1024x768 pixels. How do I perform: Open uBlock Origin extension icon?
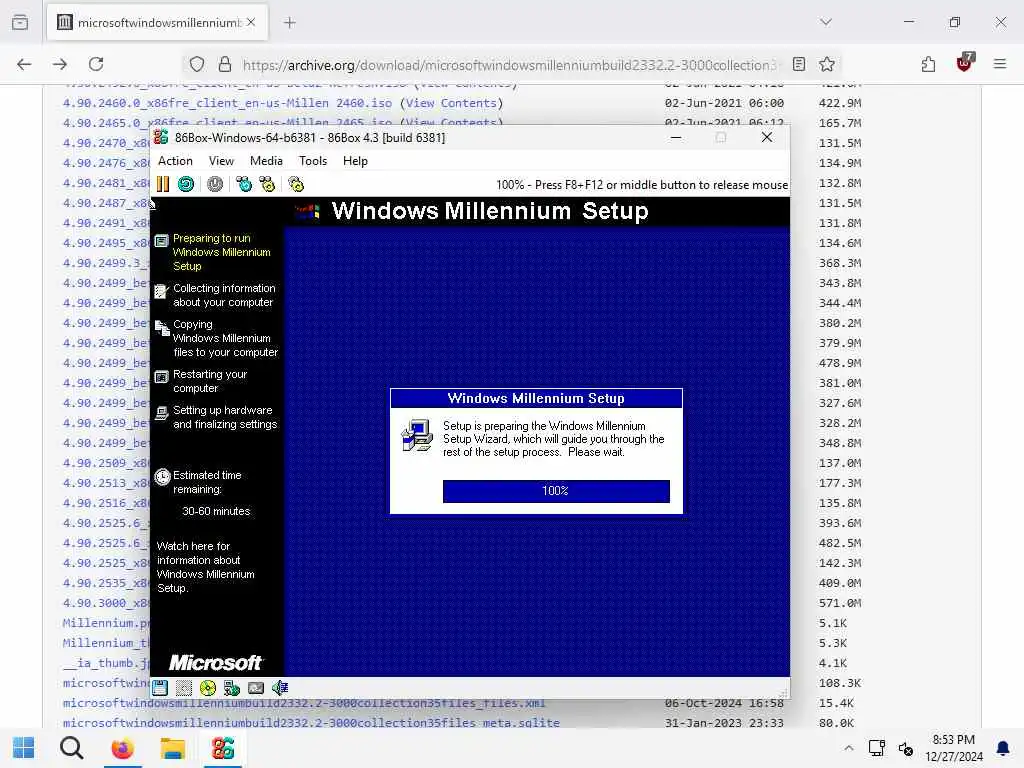click(965, 63)
